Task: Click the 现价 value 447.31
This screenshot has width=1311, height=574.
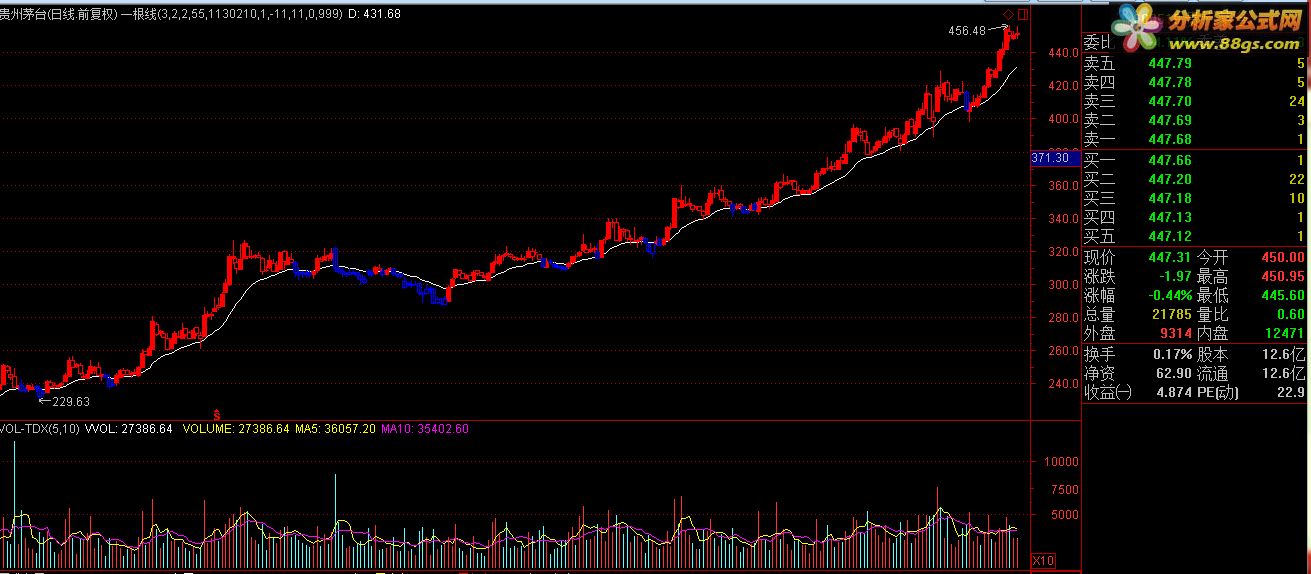Action: pos(1170,258)
